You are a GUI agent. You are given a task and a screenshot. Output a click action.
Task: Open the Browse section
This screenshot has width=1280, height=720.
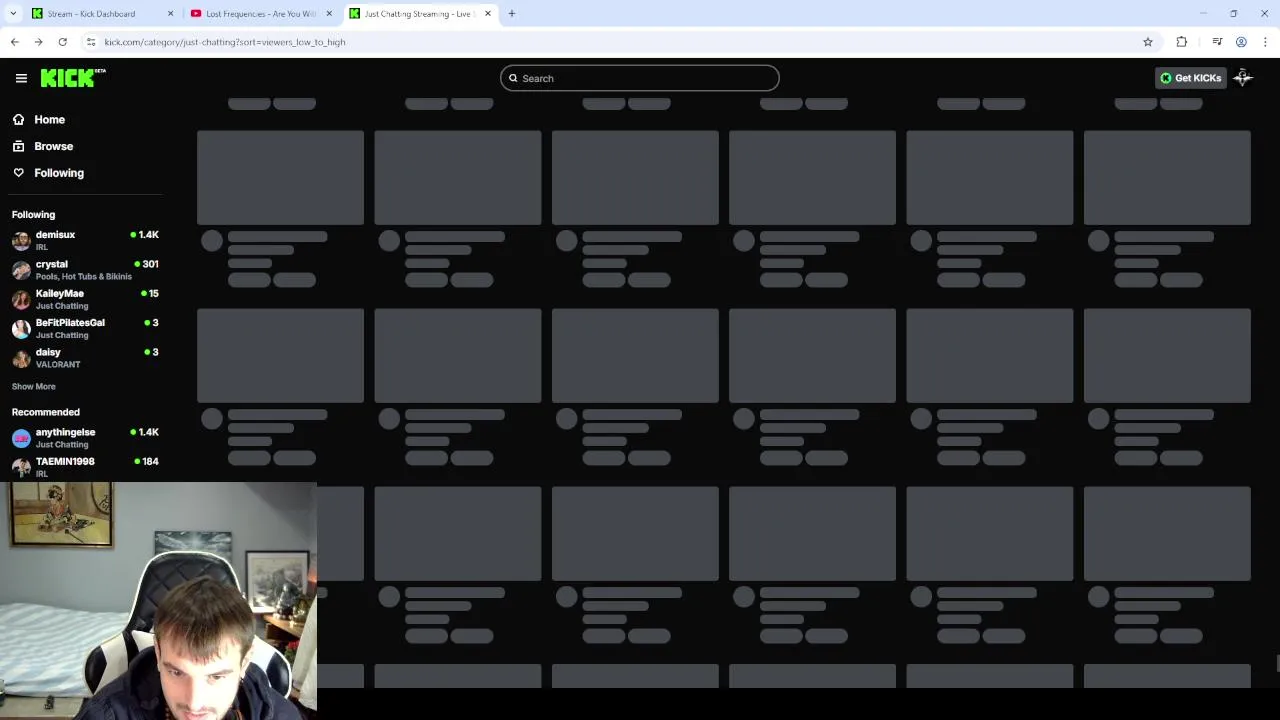(53, 146)
